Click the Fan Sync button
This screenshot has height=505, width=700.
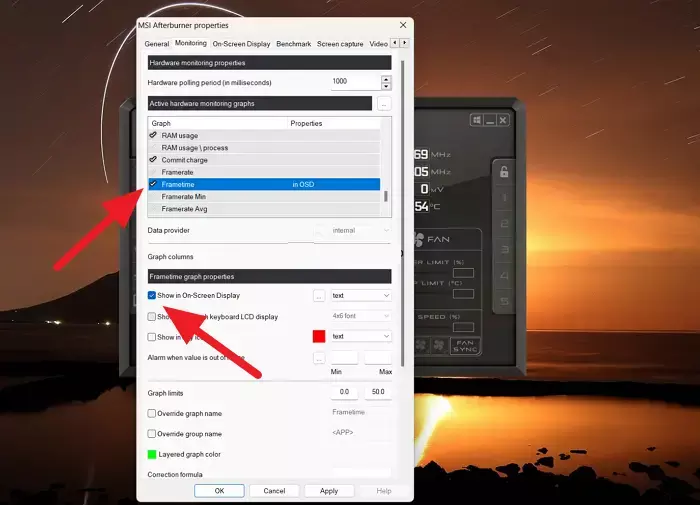(x=465, y=346)
